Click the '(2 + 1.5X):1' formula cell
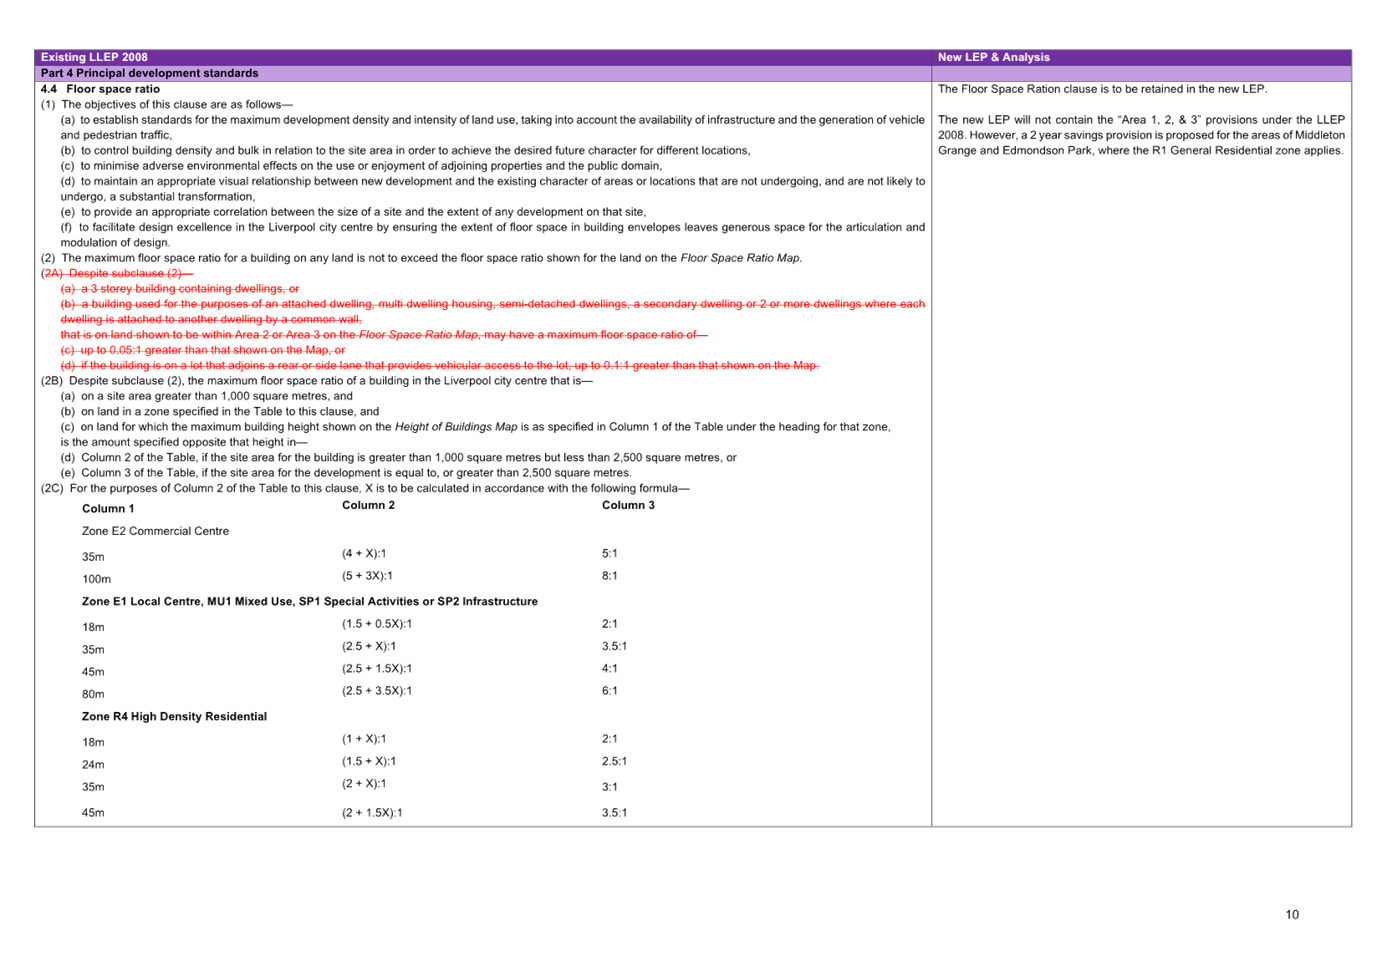 [x=372, y=813]
